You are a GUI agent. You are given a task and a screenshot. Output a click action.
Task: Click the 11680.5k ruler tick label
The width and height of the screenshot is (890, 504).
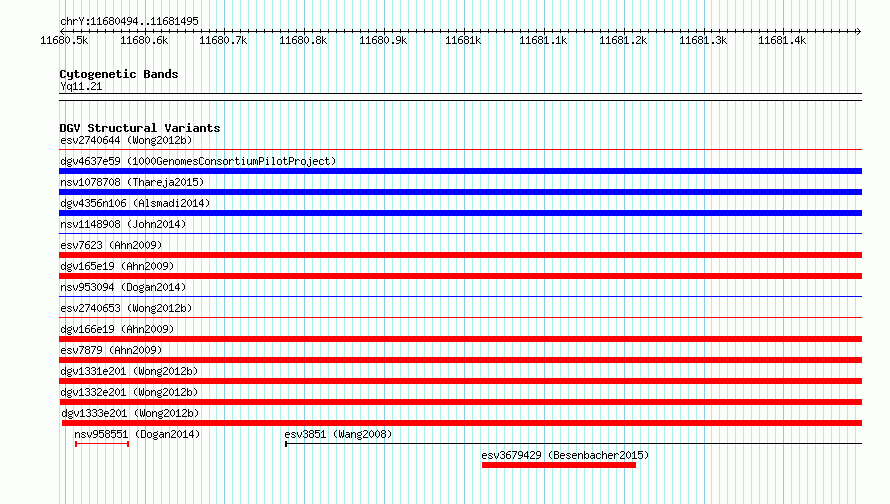coord(64,40)
